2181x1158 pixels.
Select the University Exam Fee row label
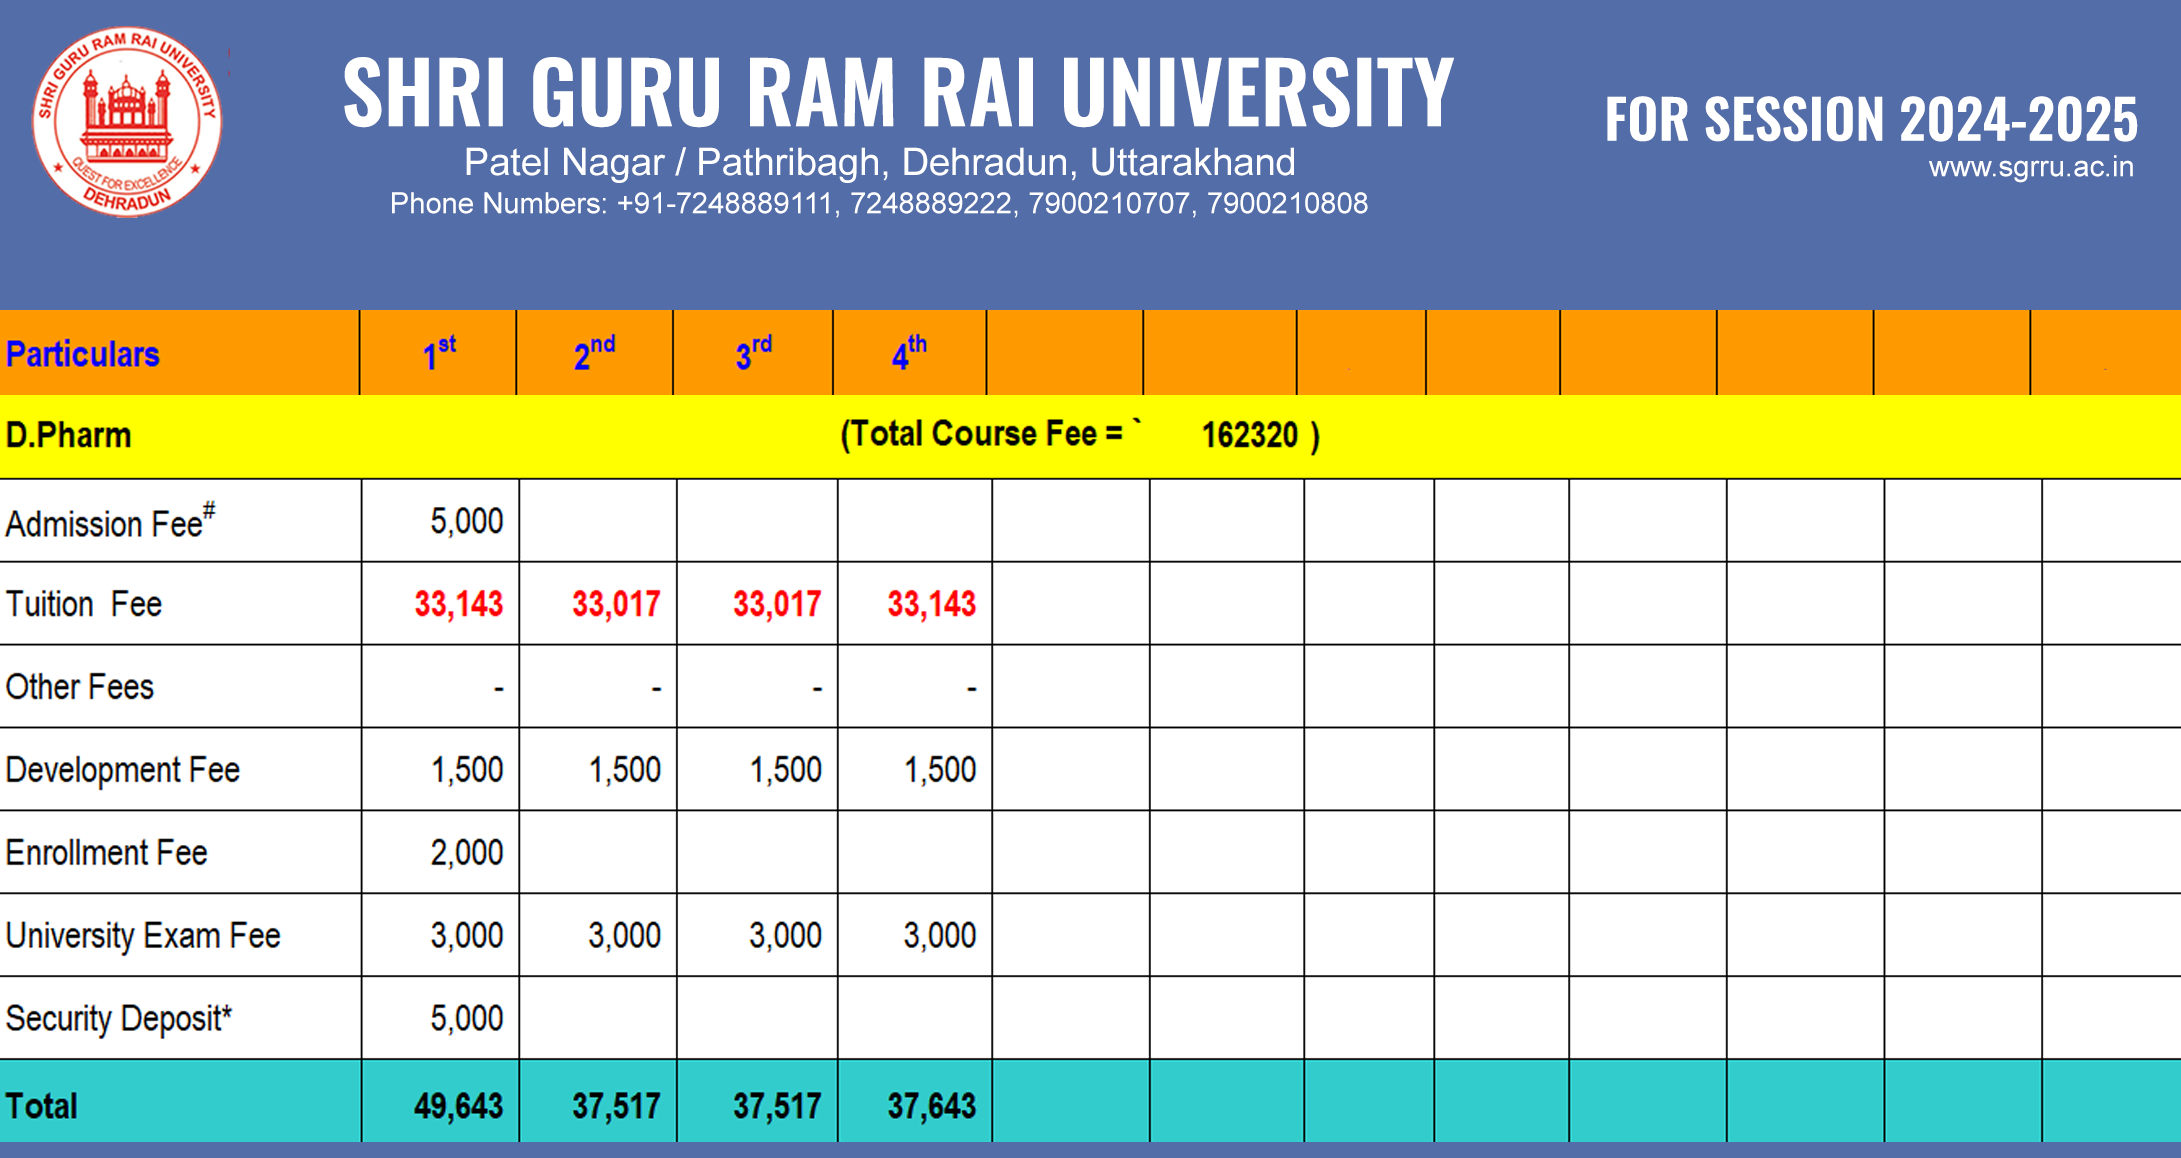click(143, 936)
